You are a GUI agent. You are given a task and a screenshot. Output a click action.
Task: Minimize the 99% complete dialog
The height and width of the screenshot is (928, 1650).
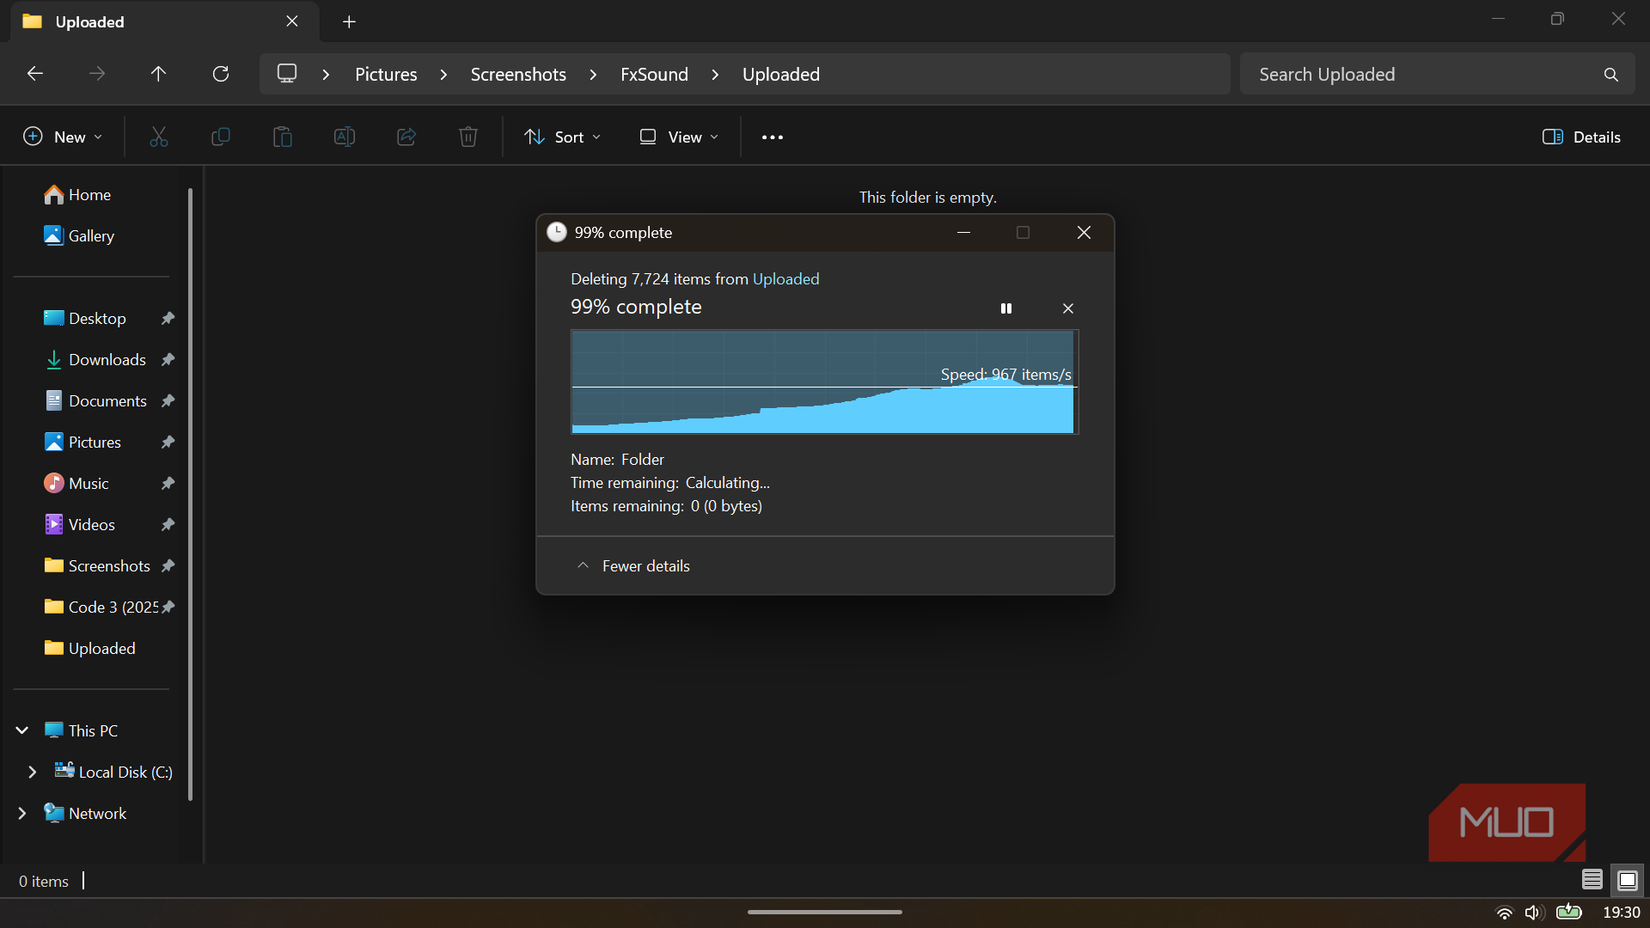click(x=964, y=232)
